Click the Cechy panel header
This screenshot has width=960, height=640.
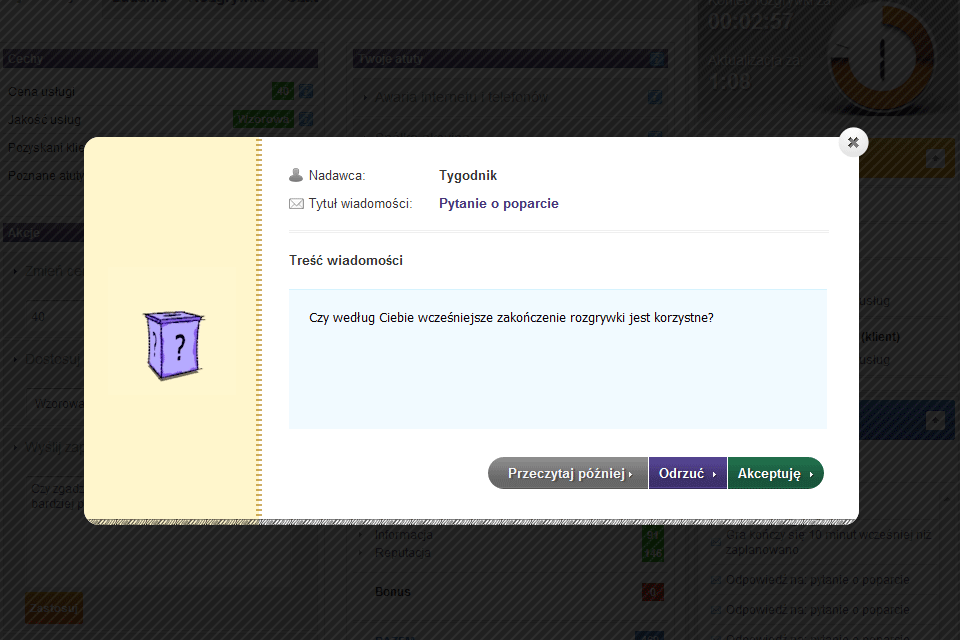point(160,59)
